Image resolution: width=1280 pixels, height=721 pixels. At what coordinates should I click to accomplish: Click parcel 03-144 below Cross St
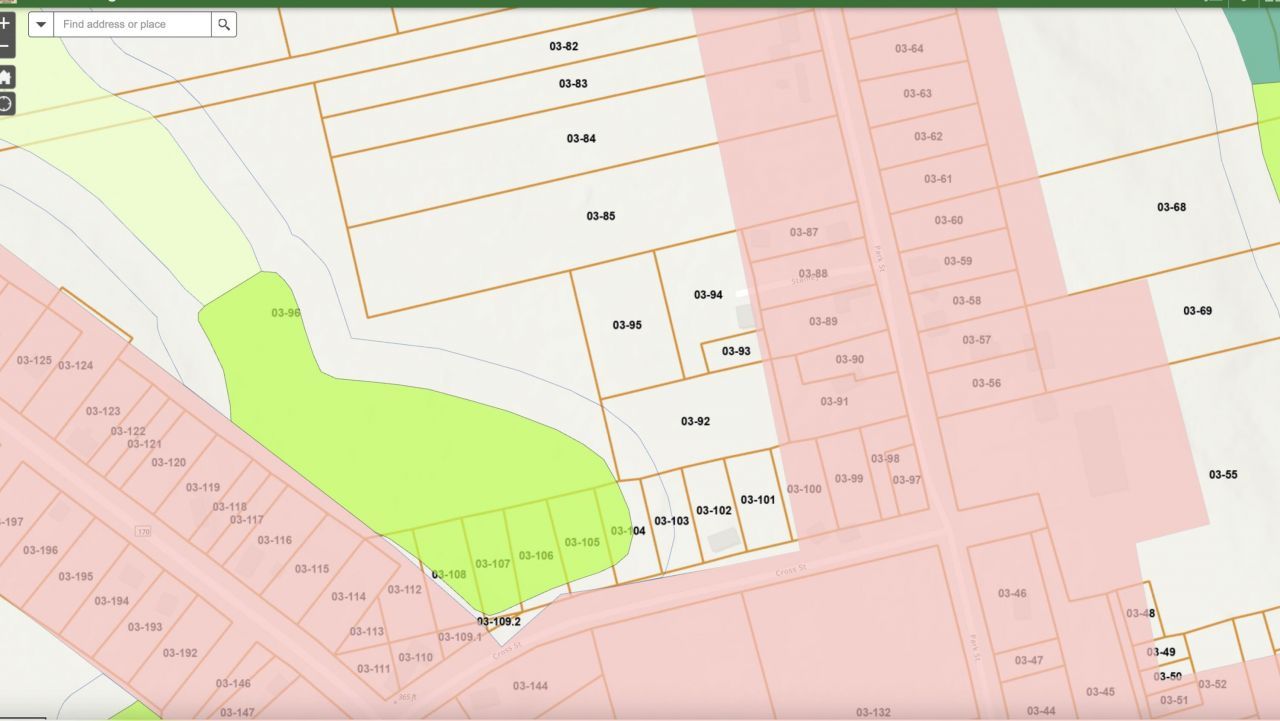point(530,685)
